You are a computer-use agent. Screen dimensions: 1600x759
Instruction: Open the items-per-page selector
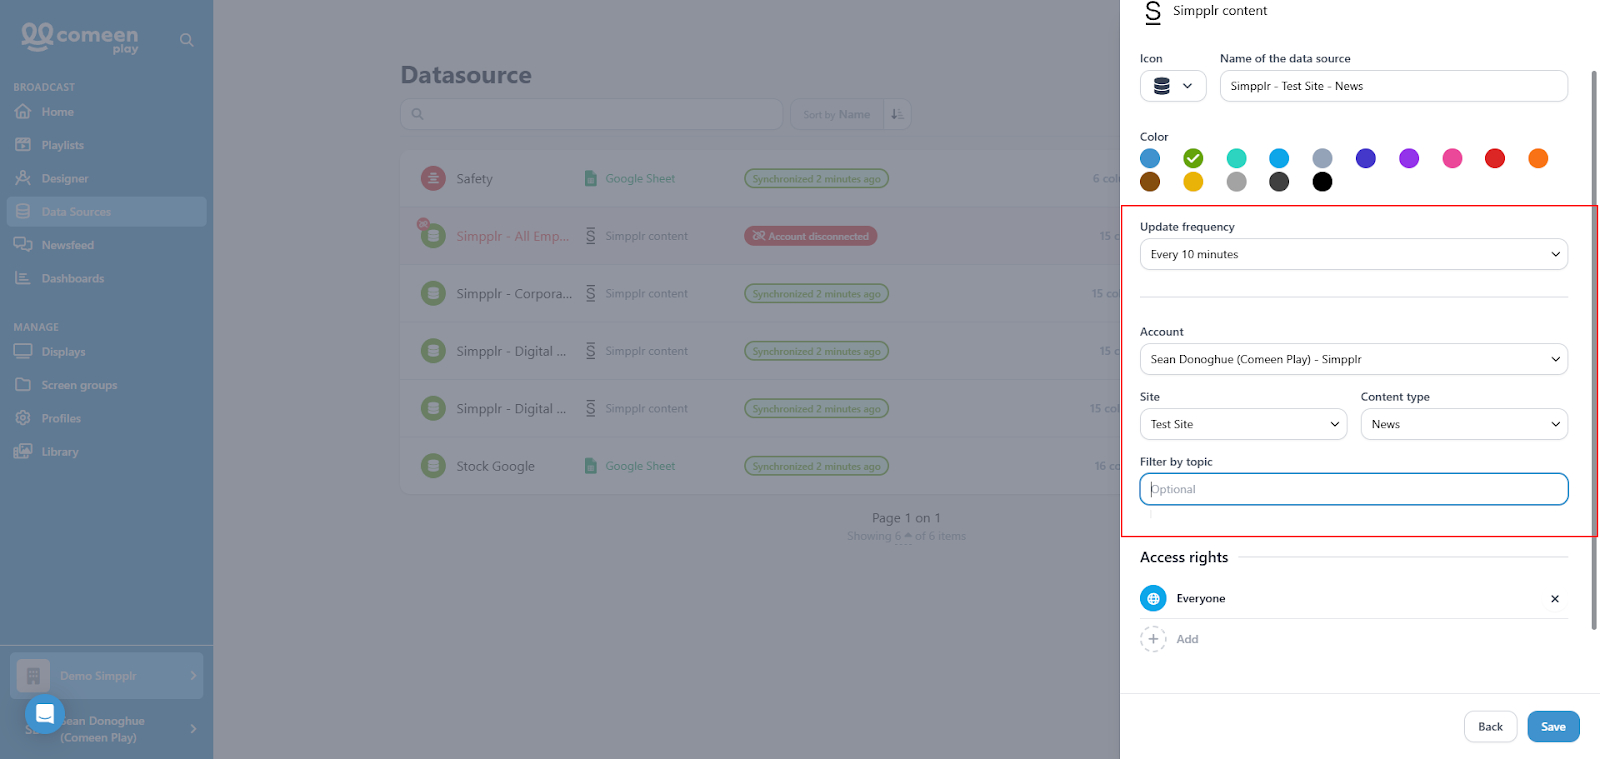[902, 536]
